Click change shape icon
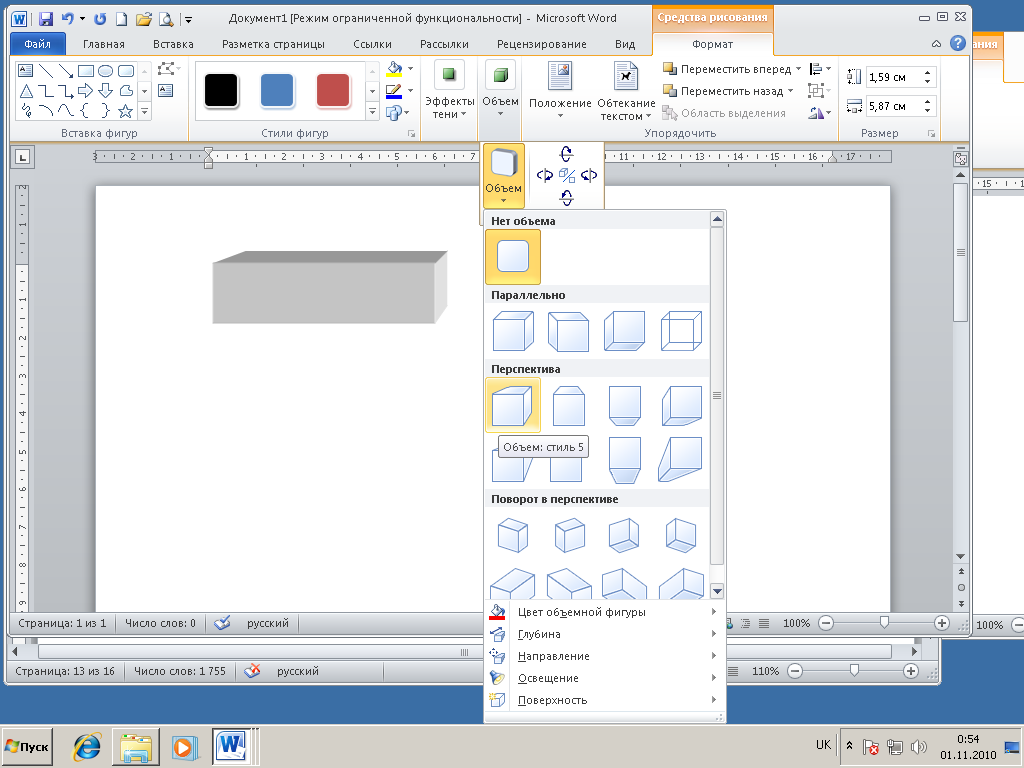 pos(394,113)
